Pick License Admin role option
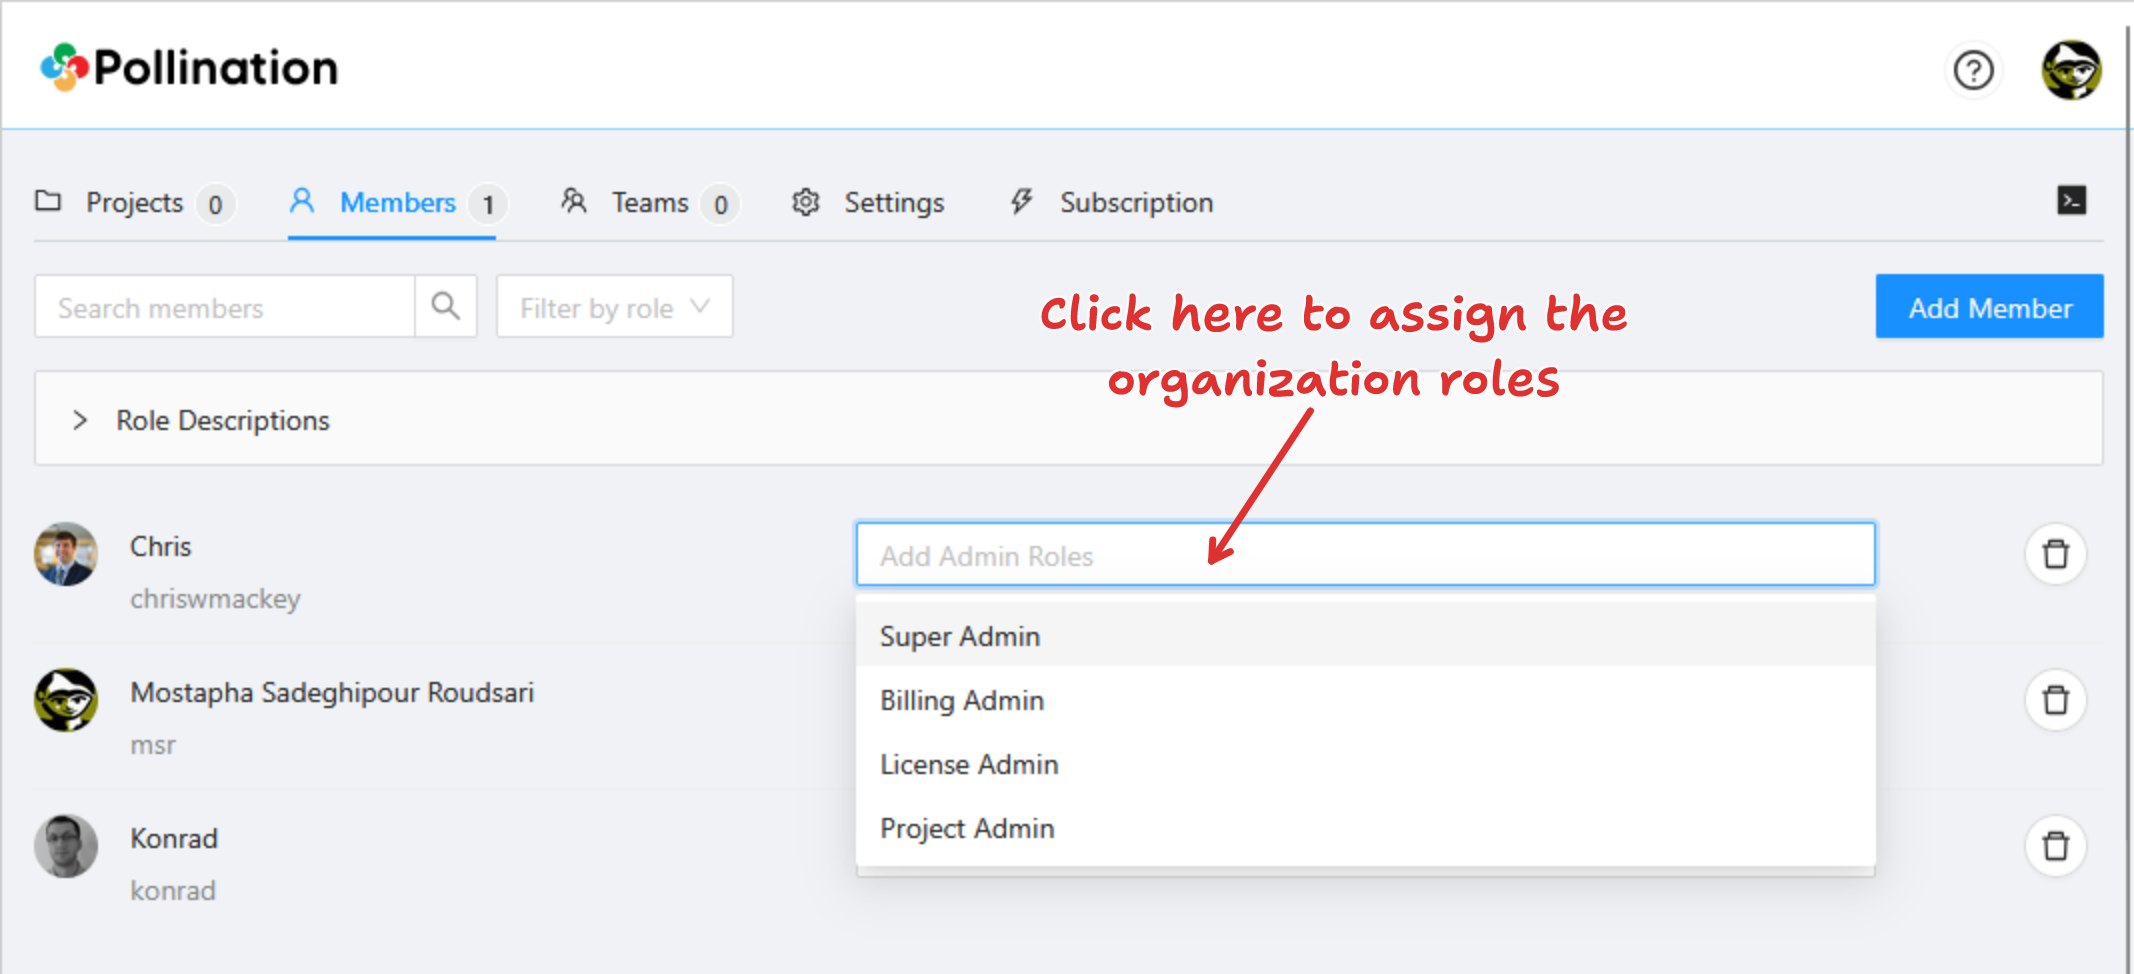This screenshot has height=974, width=2134. click(969, 765)
